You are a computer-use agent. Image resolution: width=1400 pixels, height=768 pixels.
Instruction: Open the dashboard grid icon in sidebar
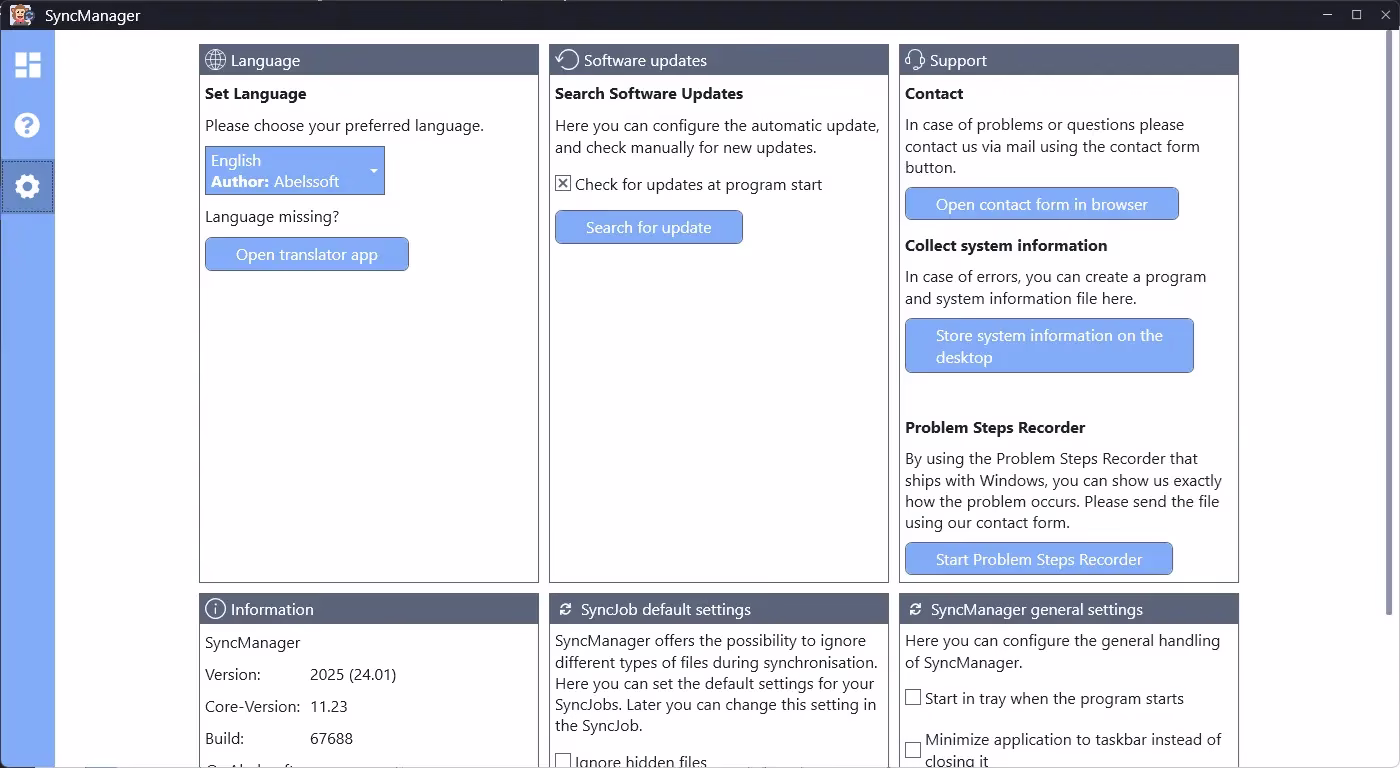28,65
